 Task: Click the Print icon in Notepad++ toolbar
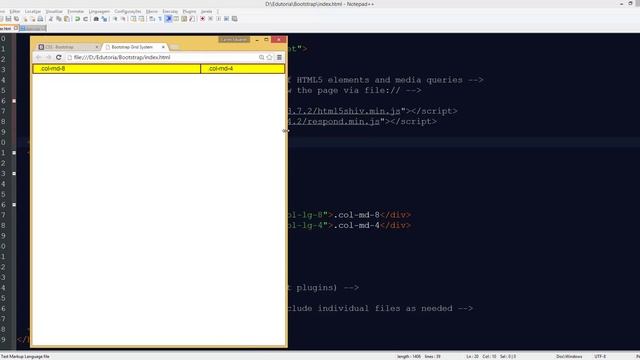pyautogui.click(x=40, y=19)
